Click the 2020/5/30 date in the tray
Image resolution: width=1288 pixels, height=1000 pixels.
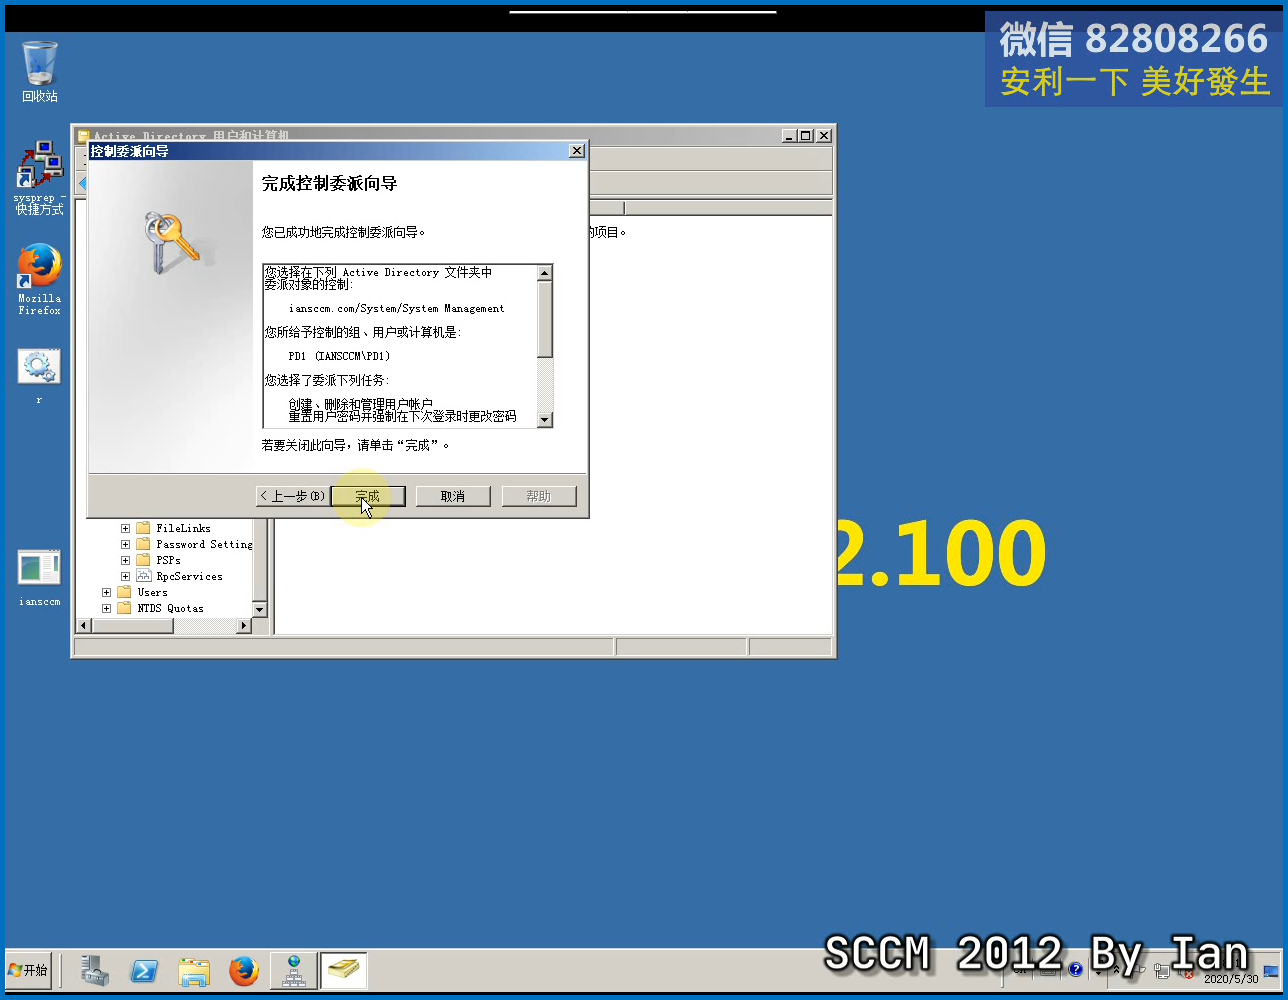1231,979
